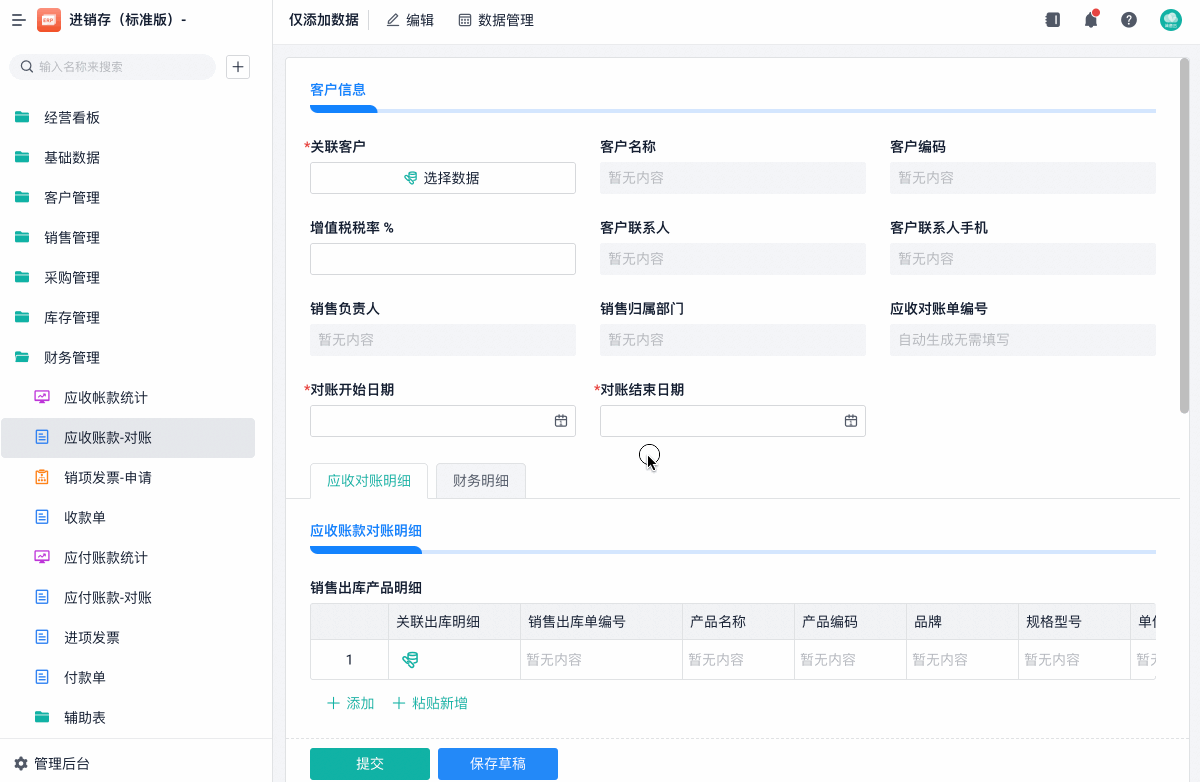Open the help question mark icon
This screenshot has width=1200, height=782.
tap(1129, 20)
